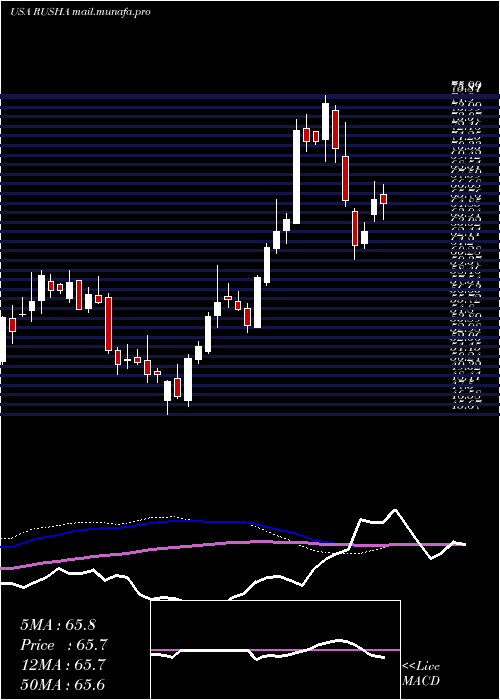Screen dimensions: 500x700
Task: Click the 'USA RUSHA mail.munafa.pro' chart title
Action: 80,12
